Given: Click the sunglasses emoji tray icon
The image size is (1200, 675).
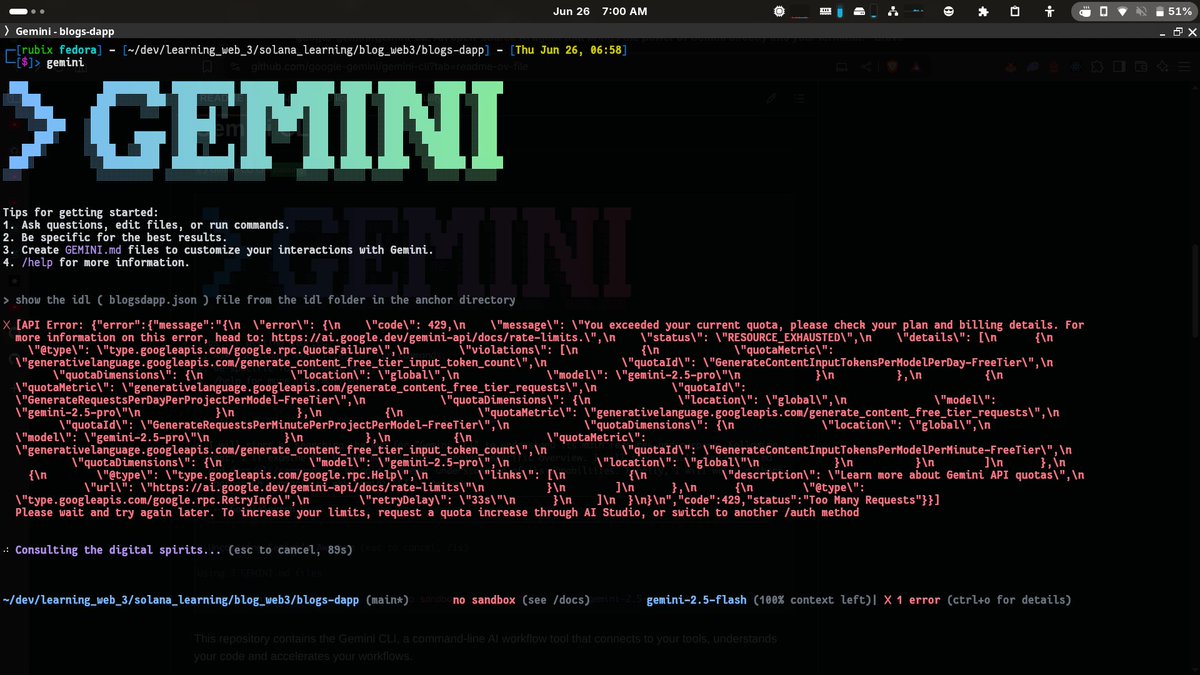Looking at the screenshot, I should [949, 11].
